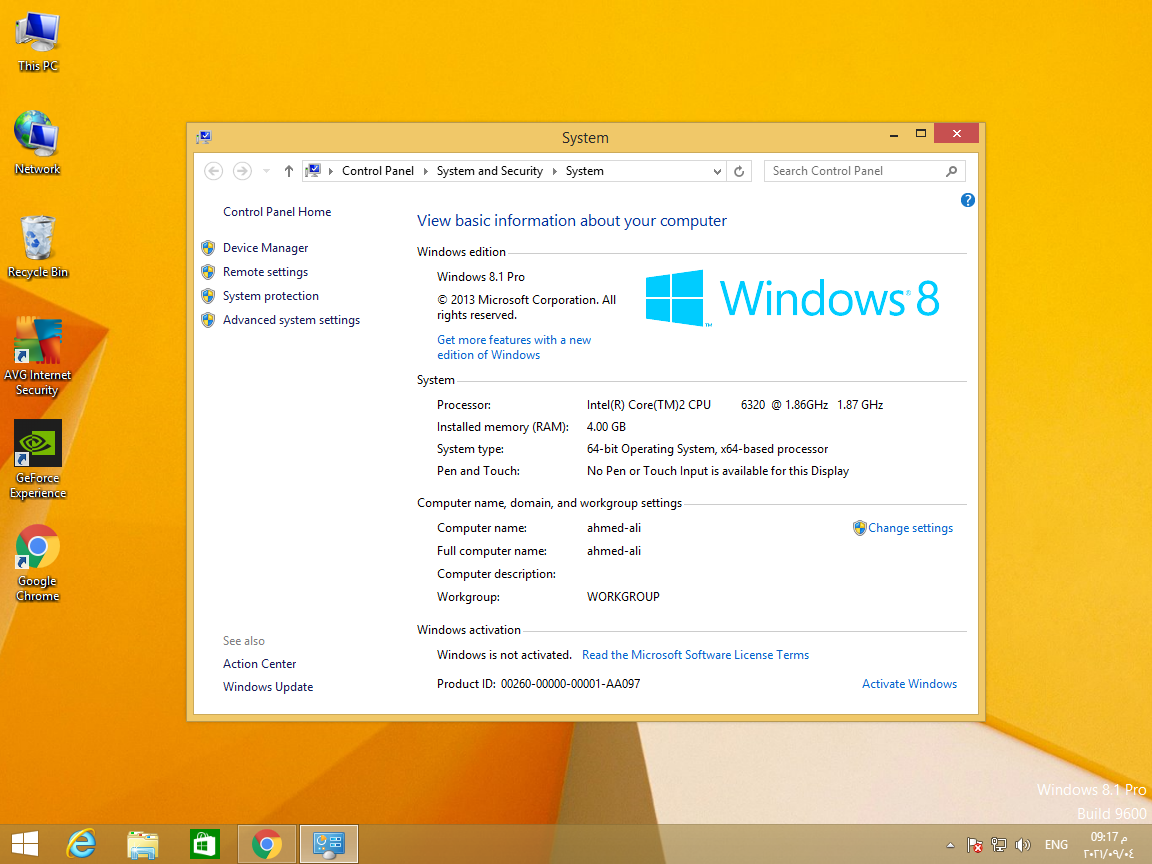
Task: Open Windows Store from taskbar
Action: coord(204,844)
